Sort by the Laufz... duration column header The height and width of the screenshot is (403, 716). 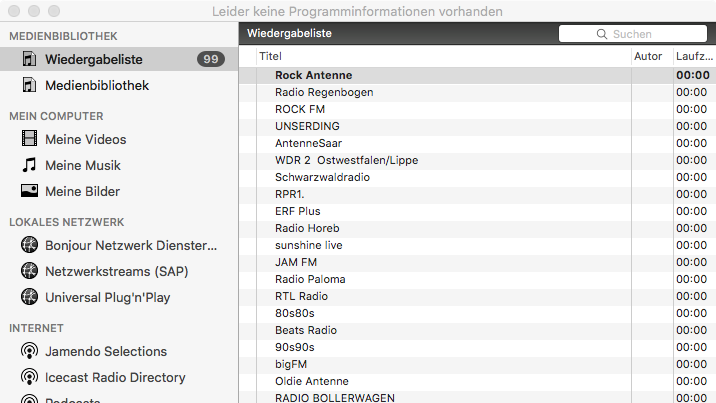[695, 56]
